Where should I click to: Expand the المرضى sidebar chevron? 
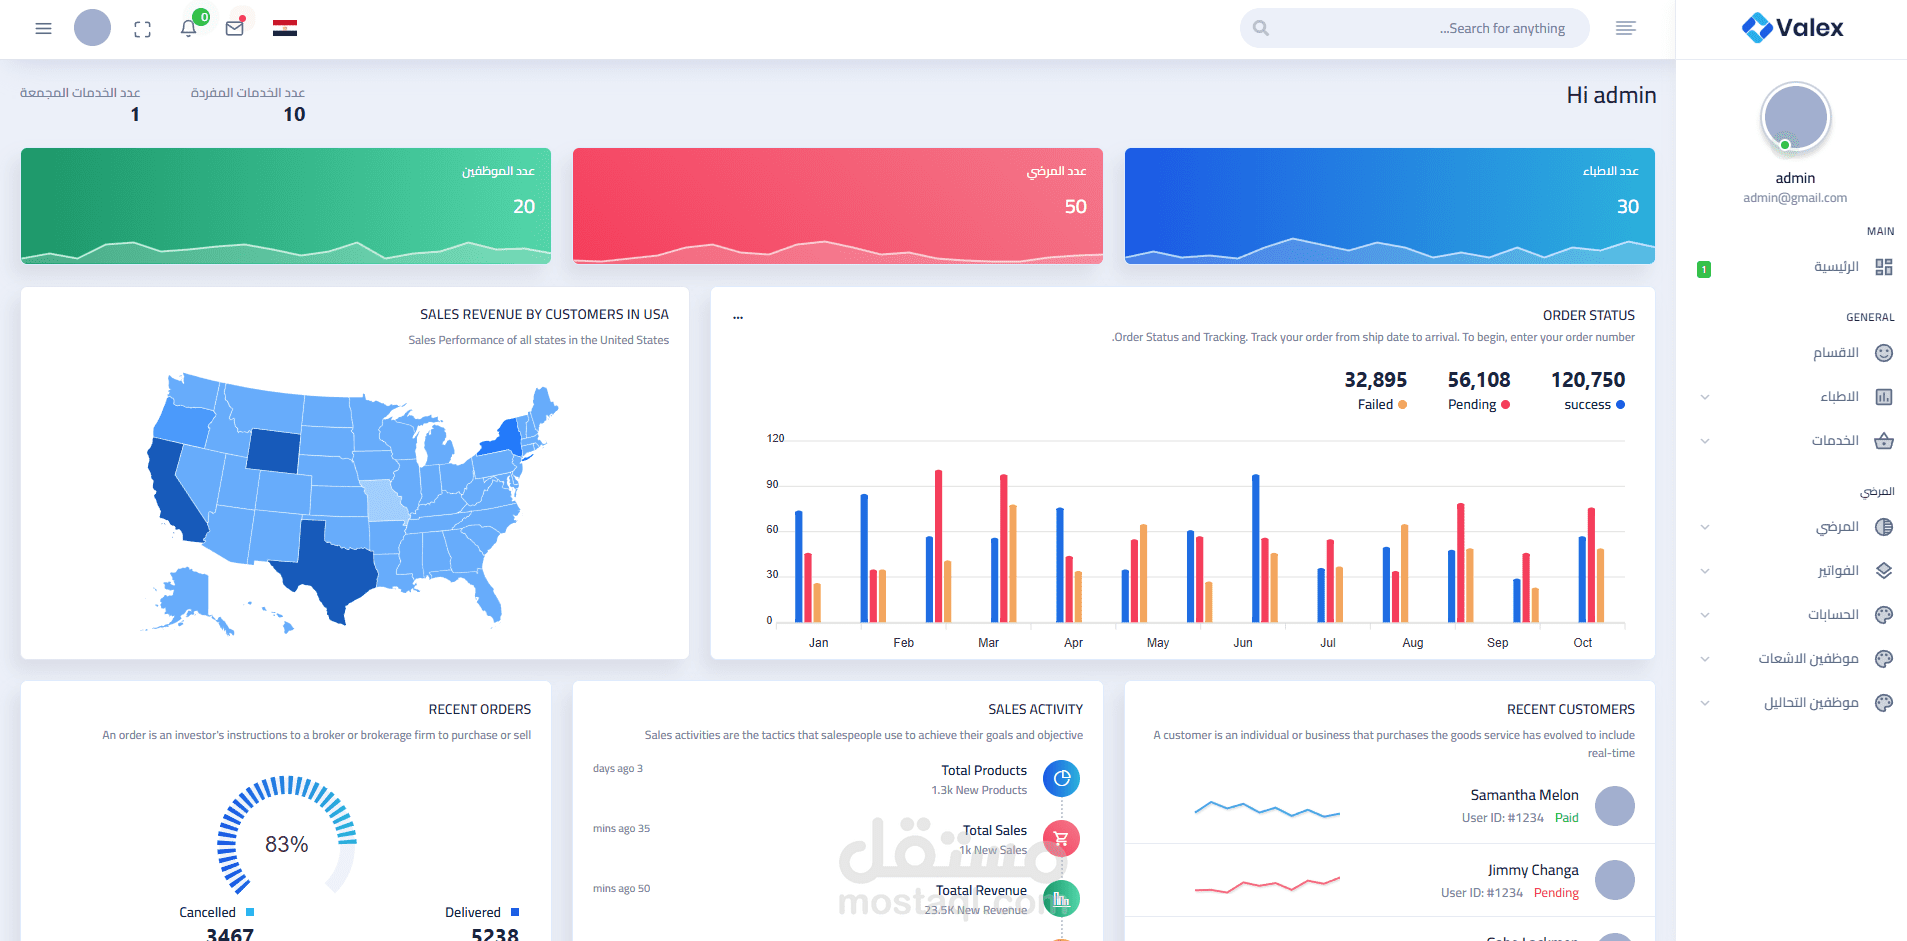click(x=1705, y=527)
